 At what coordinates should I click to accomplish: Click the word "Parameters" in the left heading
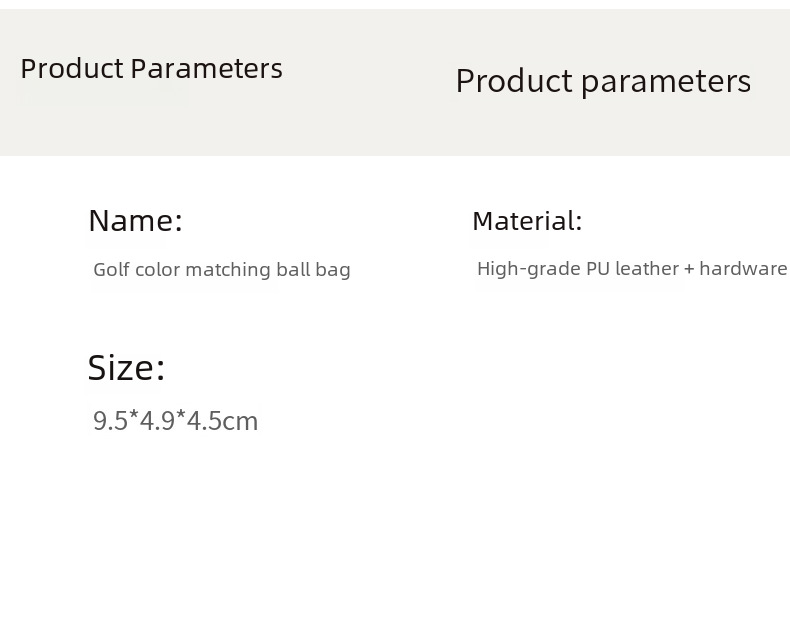point(207,69)
